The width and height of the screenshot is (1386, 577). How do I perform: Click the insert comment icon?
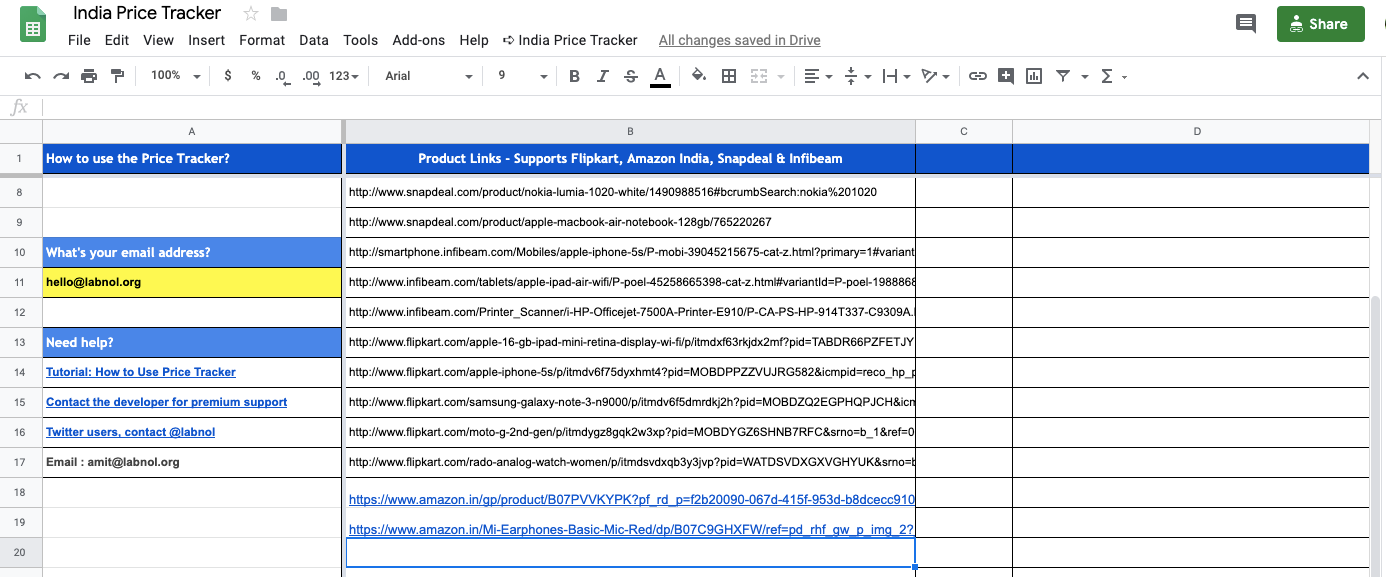(1006, 76)
